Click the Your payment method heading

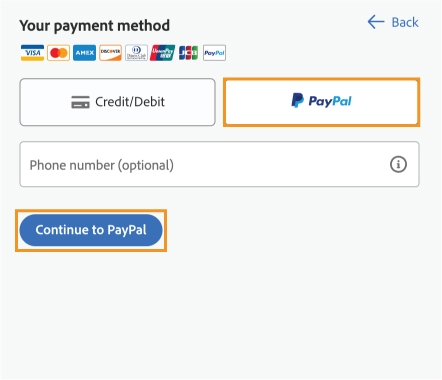(95, 26)
